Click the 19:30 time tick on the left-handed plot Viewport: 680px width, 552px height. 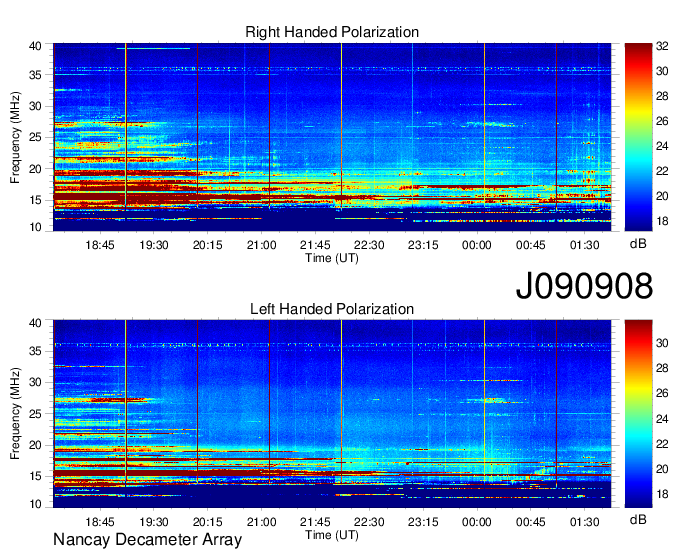[154, 522]
